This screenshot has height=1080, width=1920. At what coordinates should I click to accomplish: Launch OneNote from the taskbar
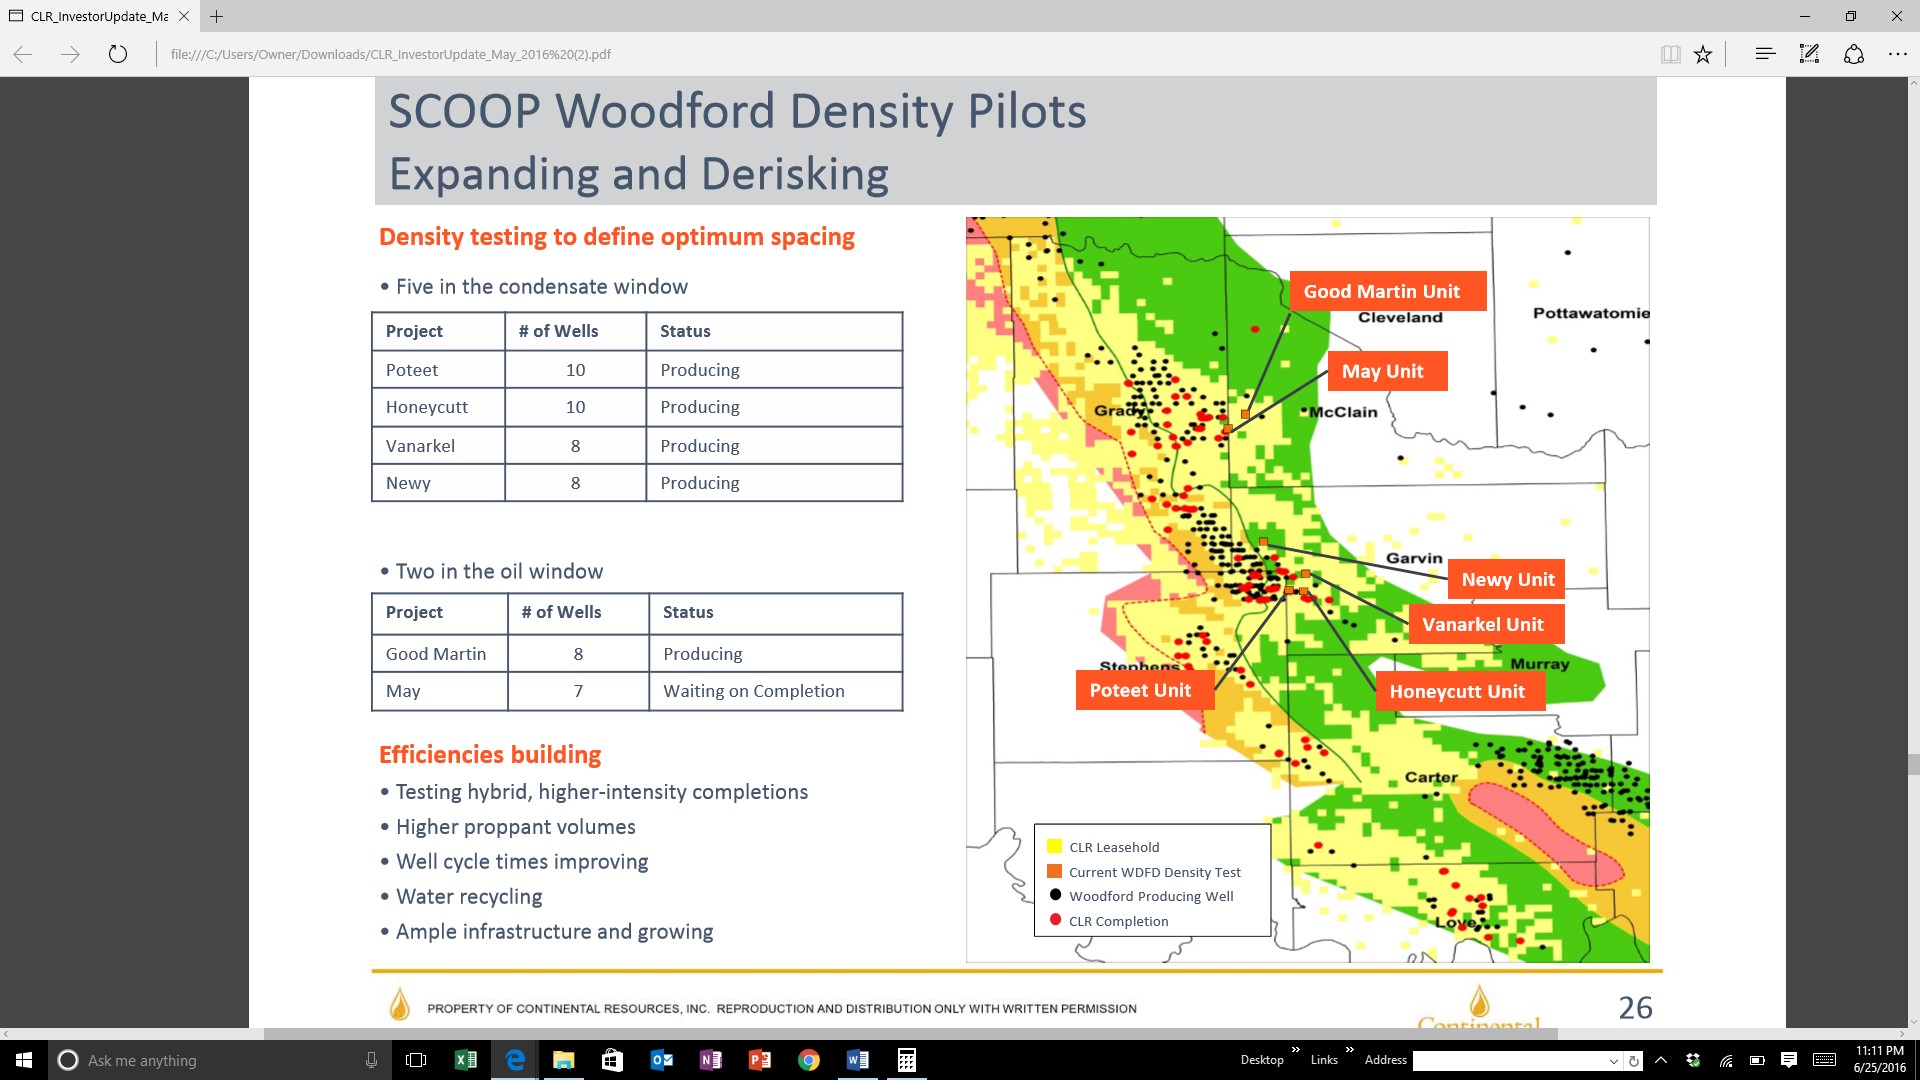tap(711, 1060)
